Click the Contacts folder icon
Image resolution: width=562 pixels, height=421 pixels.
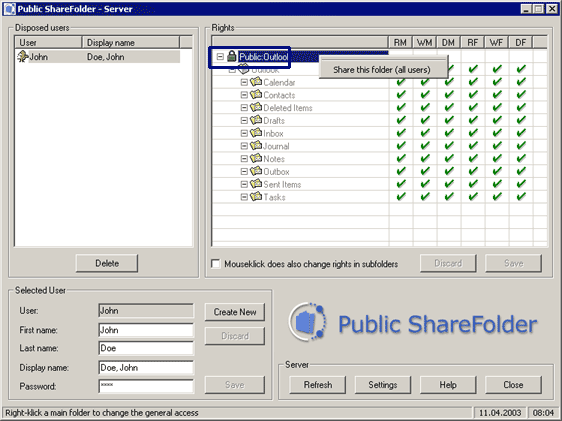[256, 95]
